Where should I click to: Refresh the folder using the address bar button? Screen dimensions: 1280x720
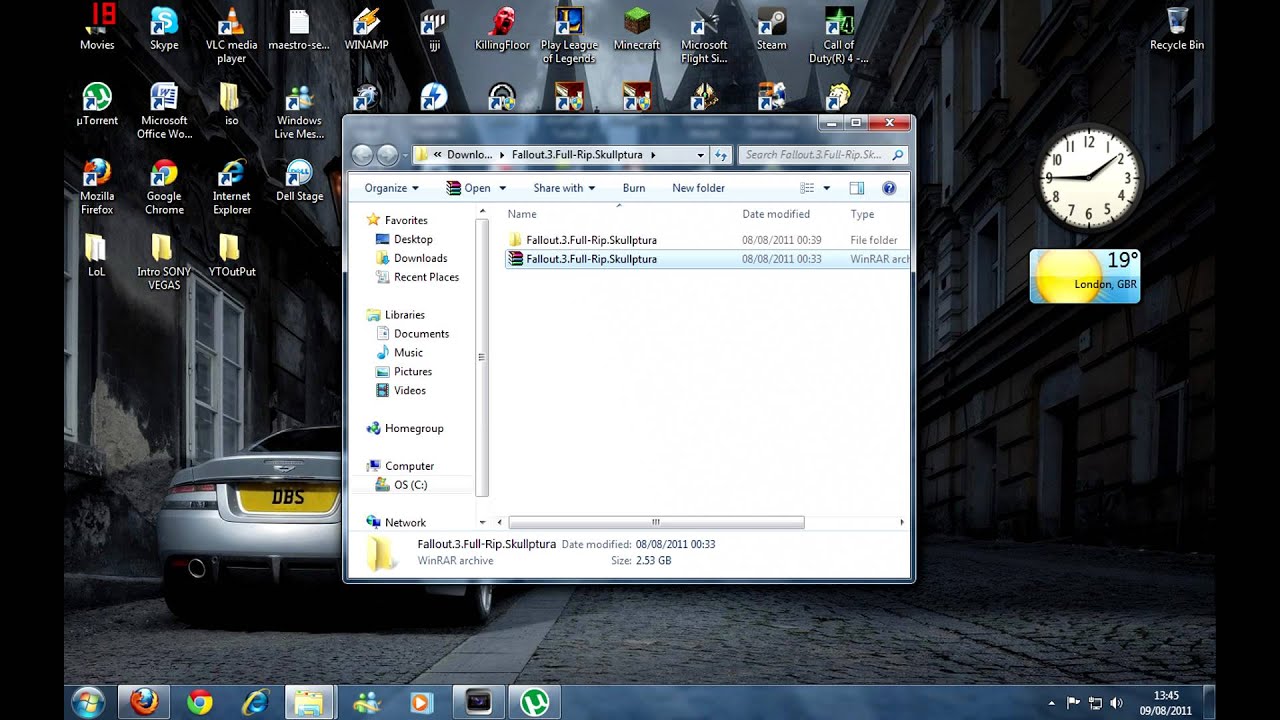(722, 155)
